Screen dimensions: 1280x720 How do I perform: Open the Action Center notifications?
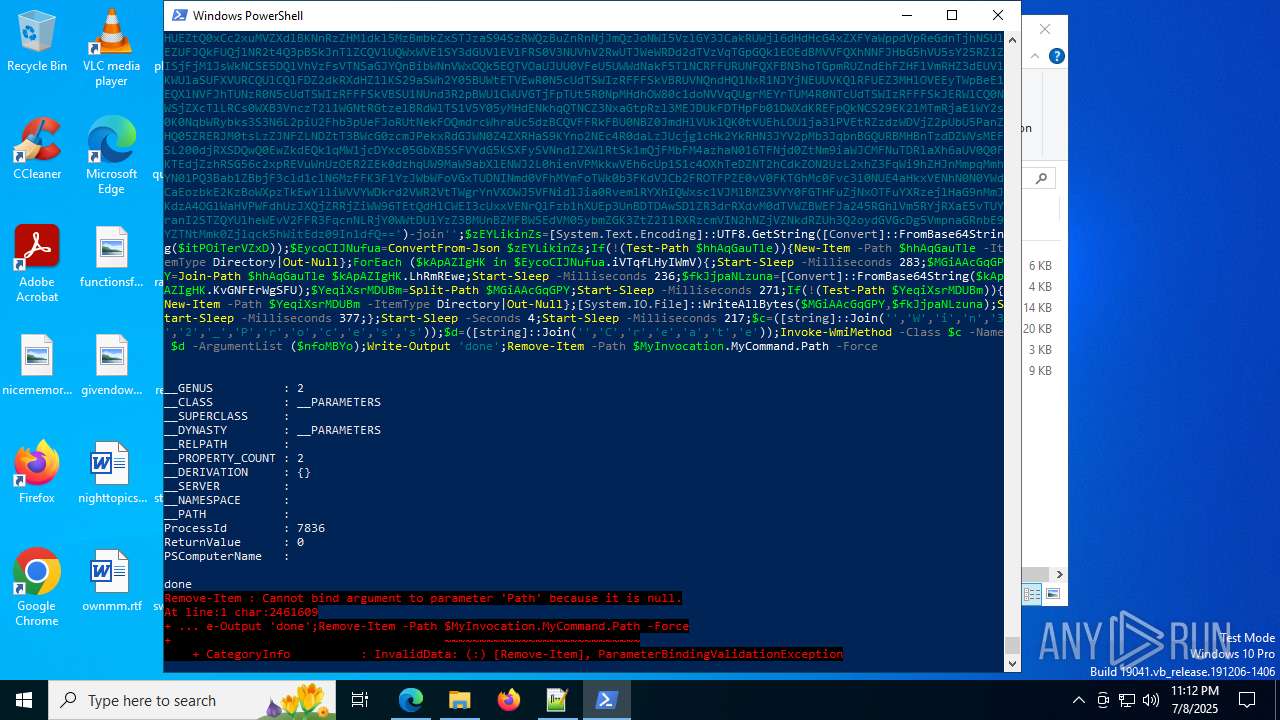[1247, 700]
